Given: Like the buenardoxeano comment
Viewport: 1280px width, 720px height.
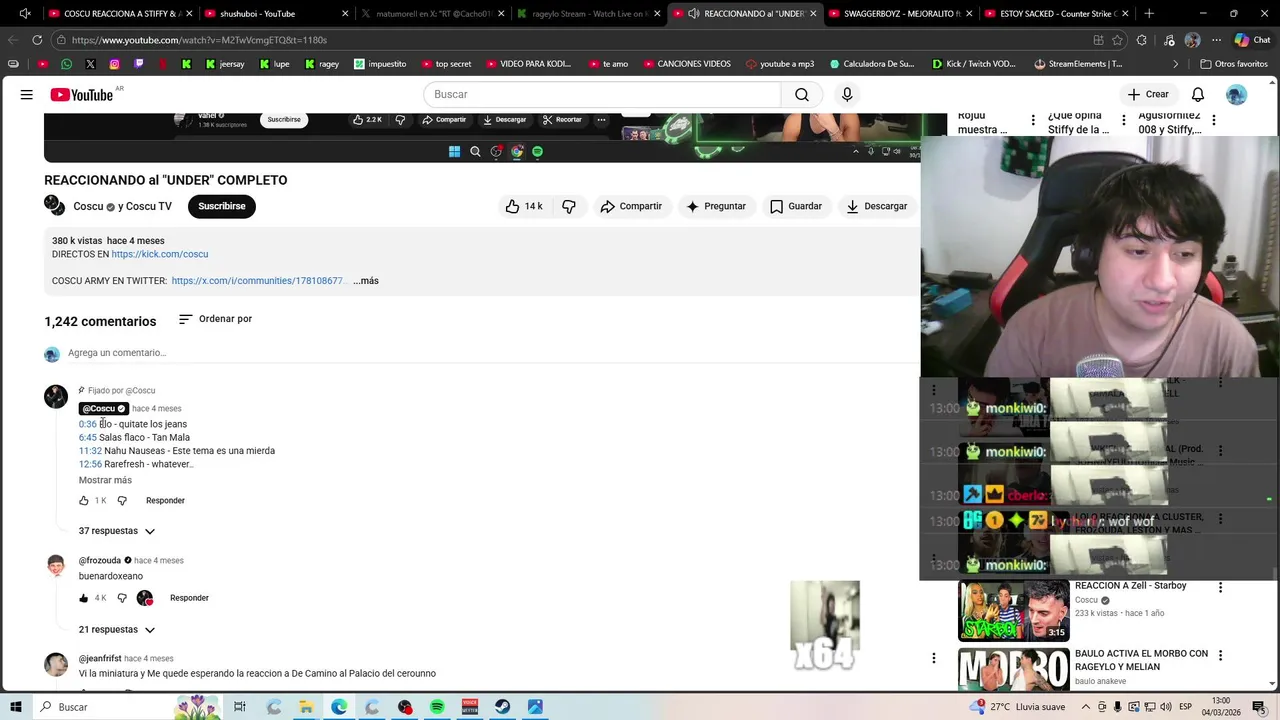Looking at the screenshot, I should click(84, 598).
